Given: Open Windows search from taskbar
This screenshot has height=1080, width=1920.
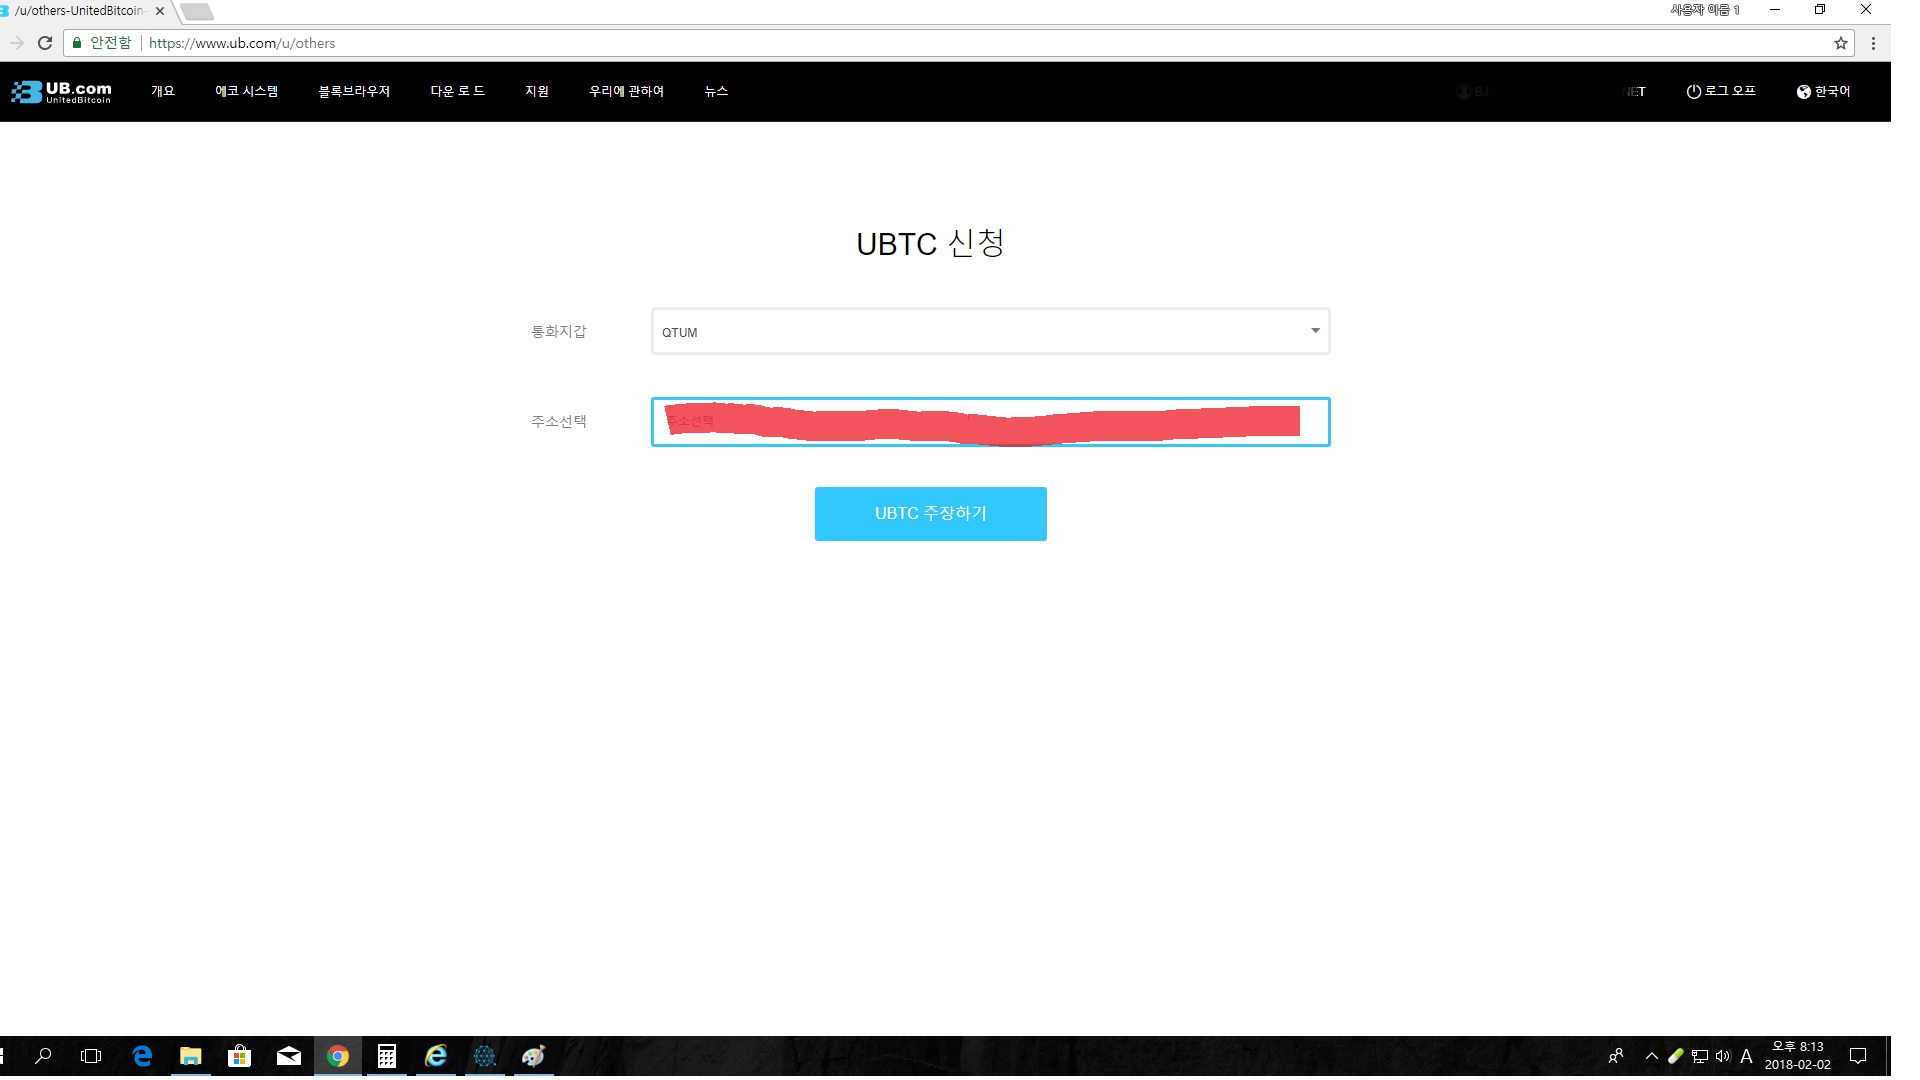Looking at the screenshot, I should pos(43,1056).
